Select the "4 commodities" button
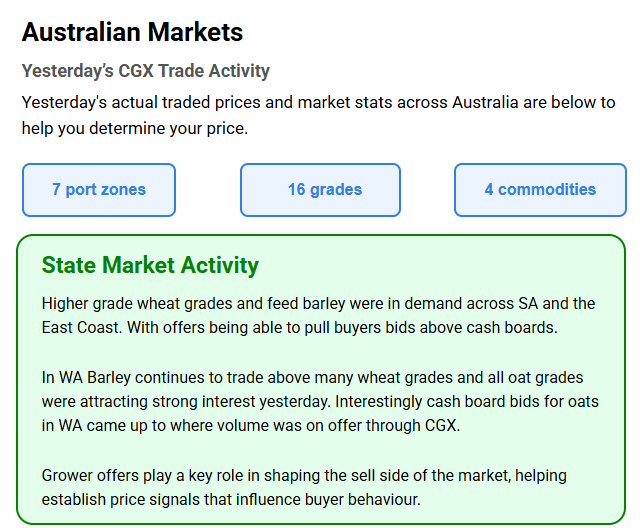The image size is (640, 531). click(540, 190)
